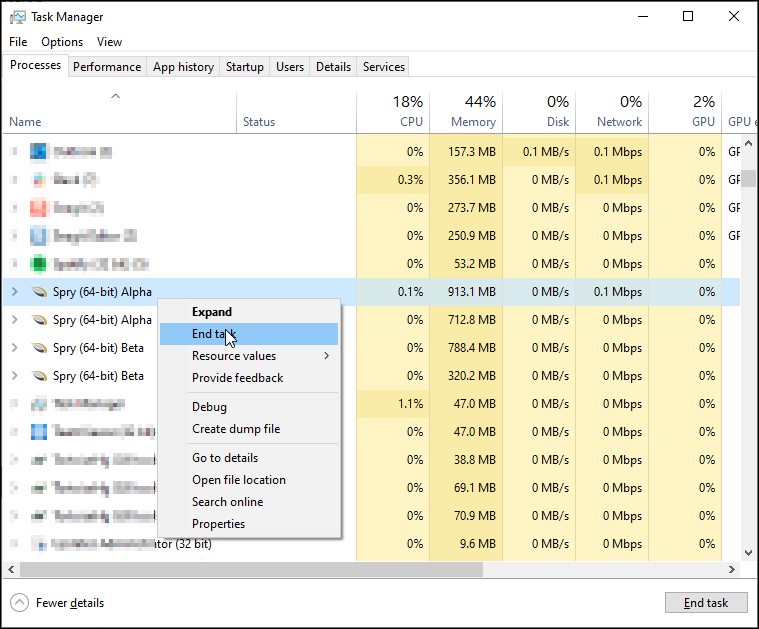Click the Spry icon on the 712.8 MB row
The height and width of the screenshot is (629, 759).
pyautogui.click(x=39, y=320)
